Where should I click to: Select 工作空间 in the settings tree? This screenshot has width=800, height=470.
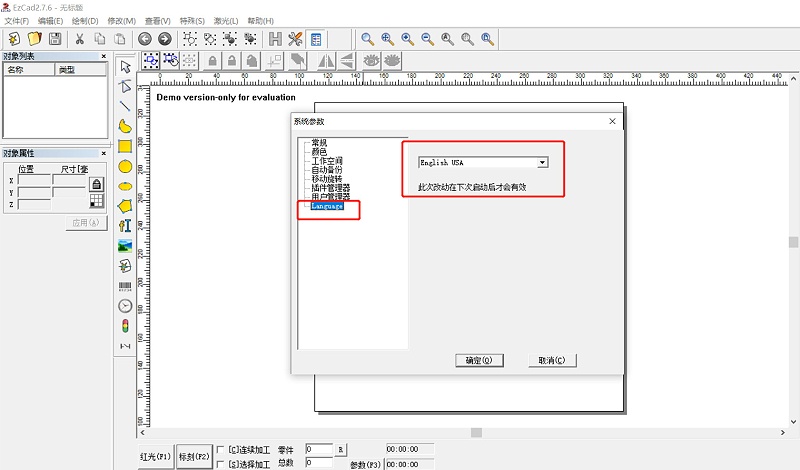(327, 161)
